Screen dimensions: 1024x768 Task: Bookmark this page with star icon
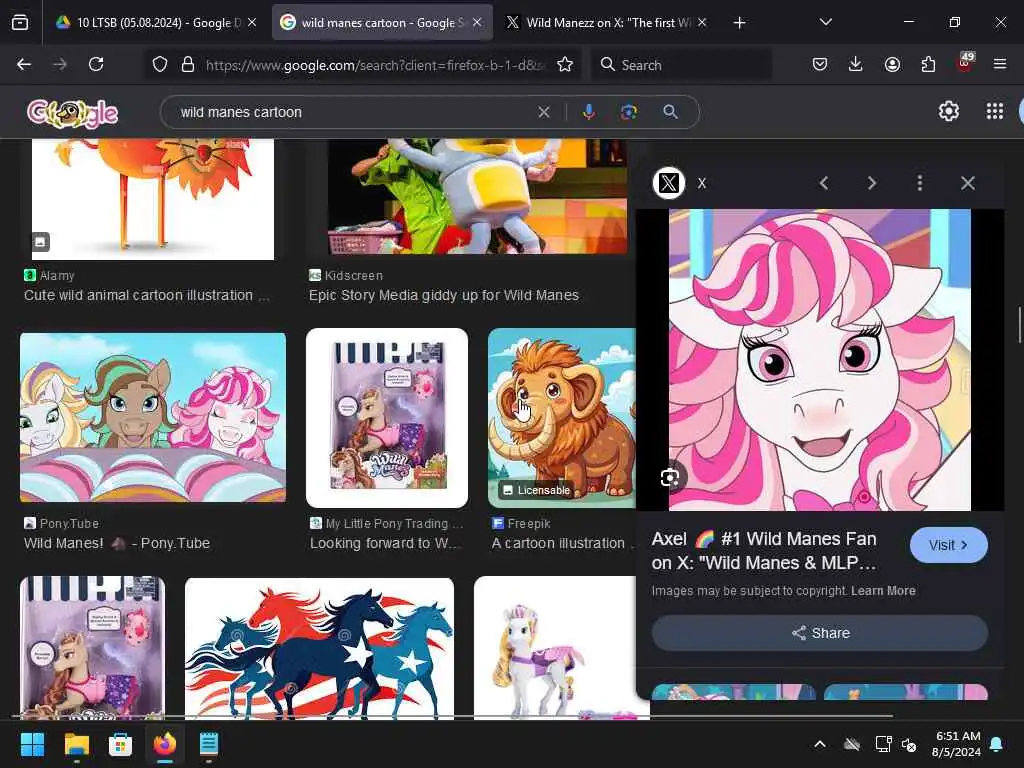[x=565, y=64]
